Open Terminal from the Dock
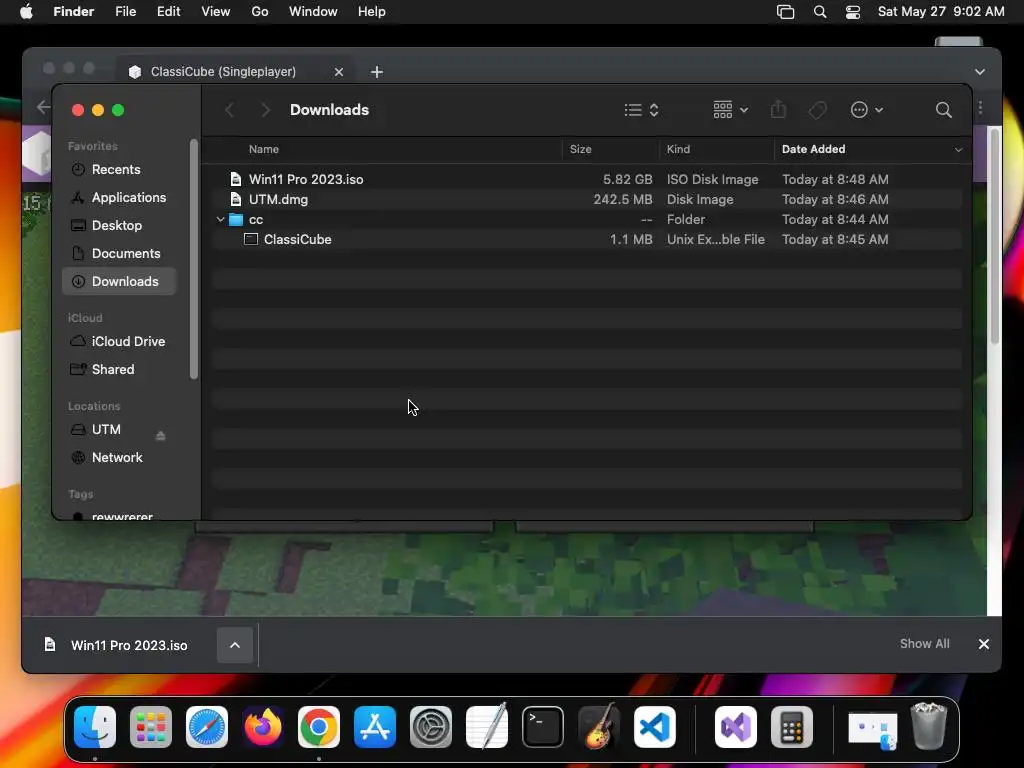This screenshot has width=1024, height=768. [543, 727]
